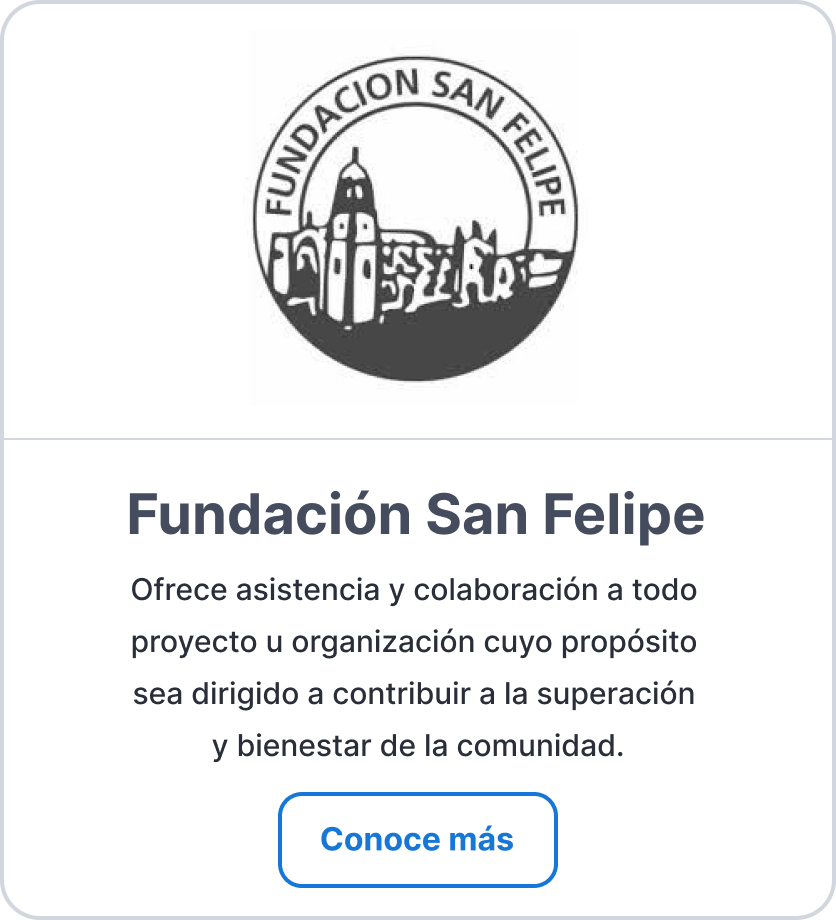Click the line "Ofrece asistencia y colaboración a todo"
Viewport: 836px width, 920px height.
pos(414,590)
